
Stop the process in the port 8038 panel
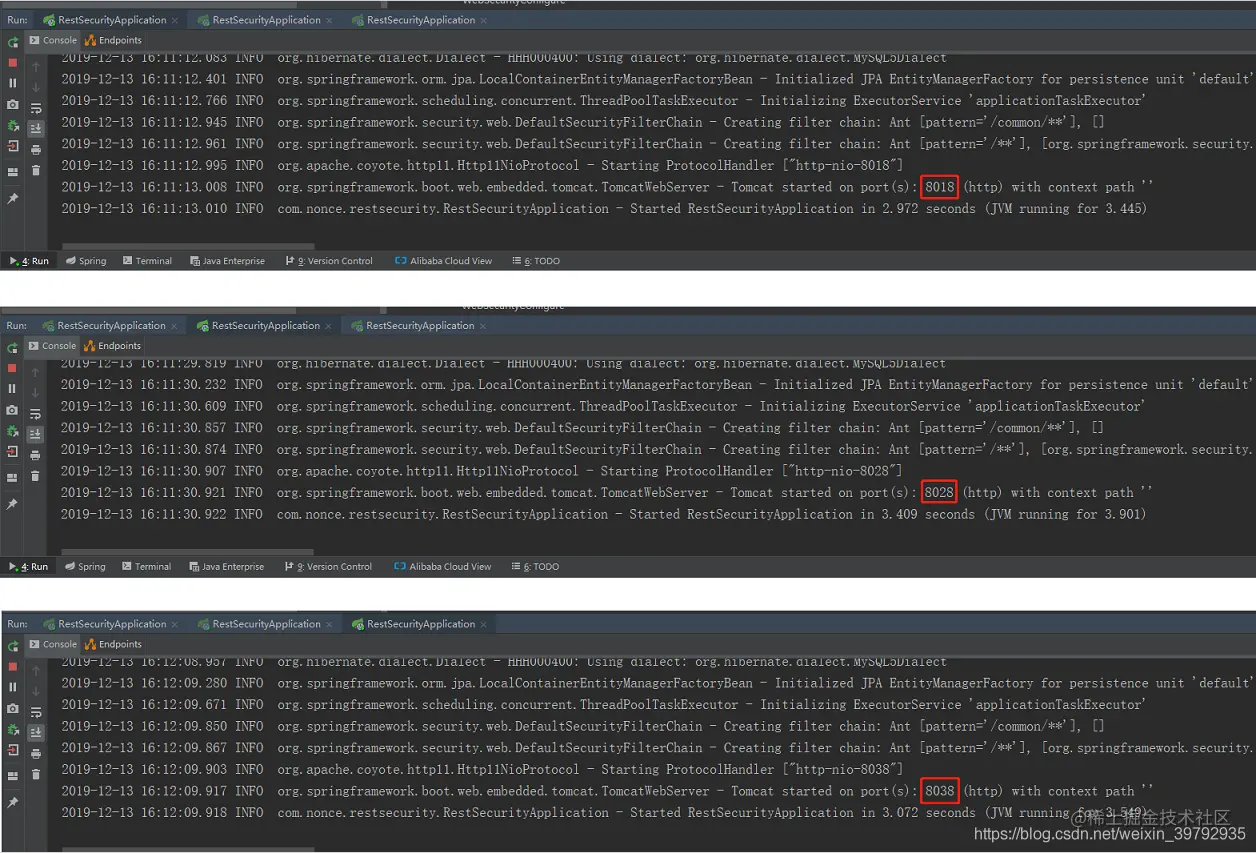tap(13, 666)
